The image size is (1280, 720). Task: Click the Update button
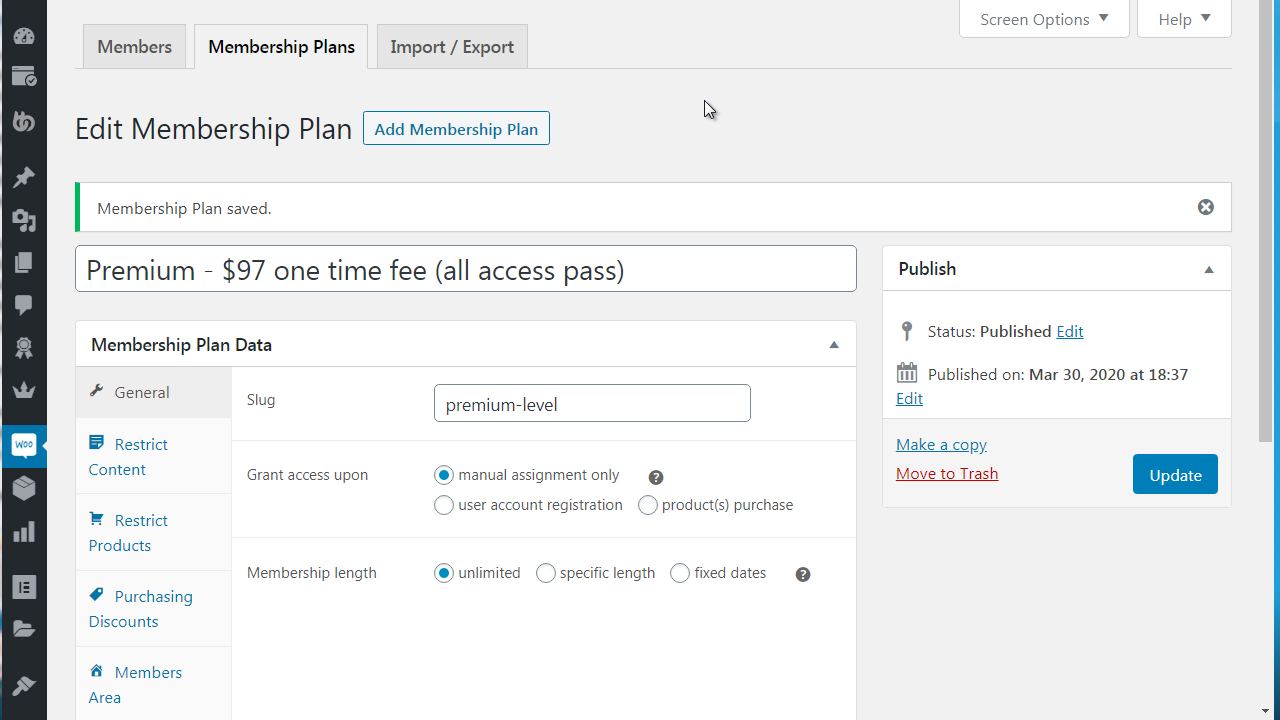[1174, 475]
